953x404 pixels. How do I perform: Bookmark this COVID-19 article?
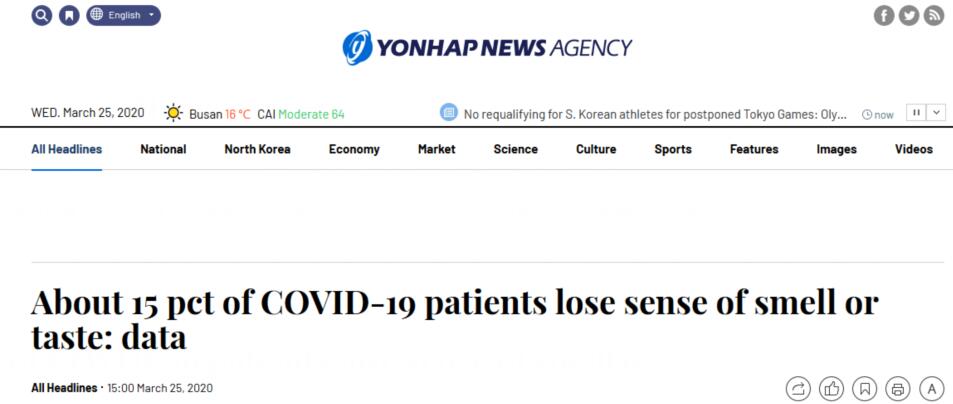[865, 388]
